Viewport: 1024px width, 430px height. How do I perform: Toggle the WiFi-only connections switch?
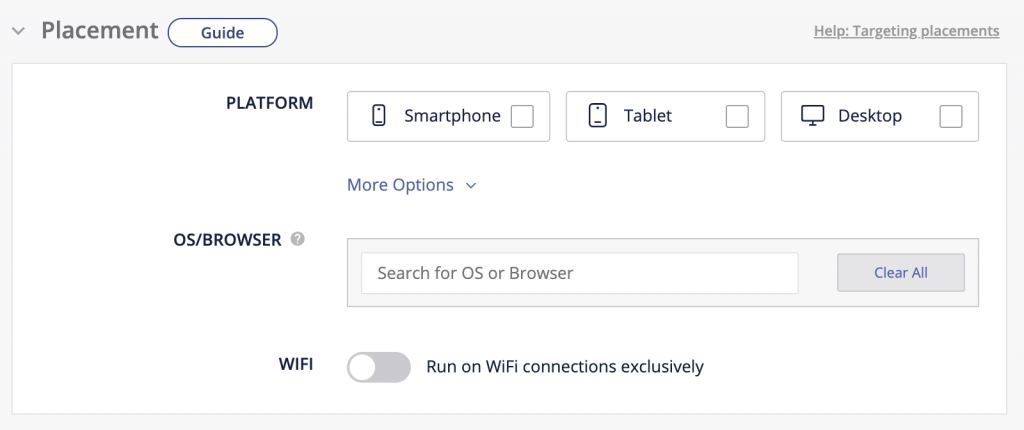pyautogui.click(x=379, y=367)
